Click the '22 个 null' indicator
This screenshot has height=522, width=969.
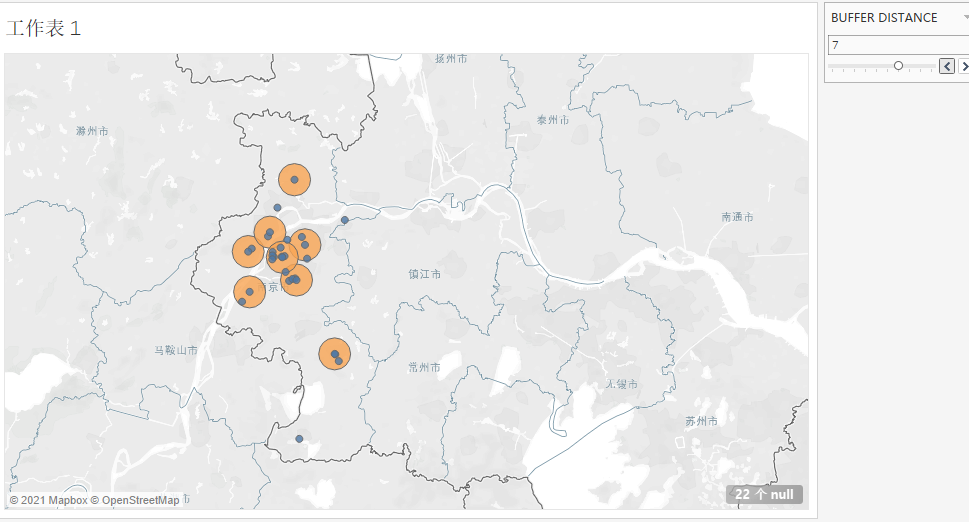[764, 494]
